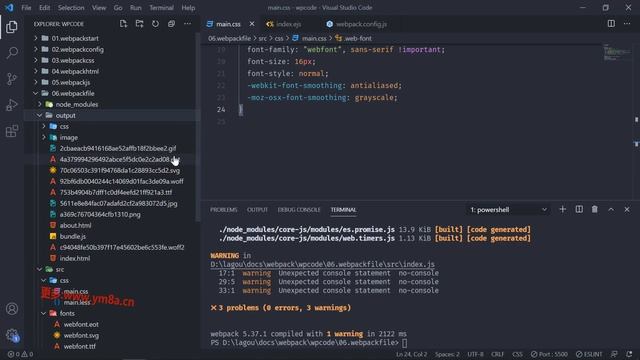
Task: Open the Accounts menu icon
Action: (x=12, y=309)
